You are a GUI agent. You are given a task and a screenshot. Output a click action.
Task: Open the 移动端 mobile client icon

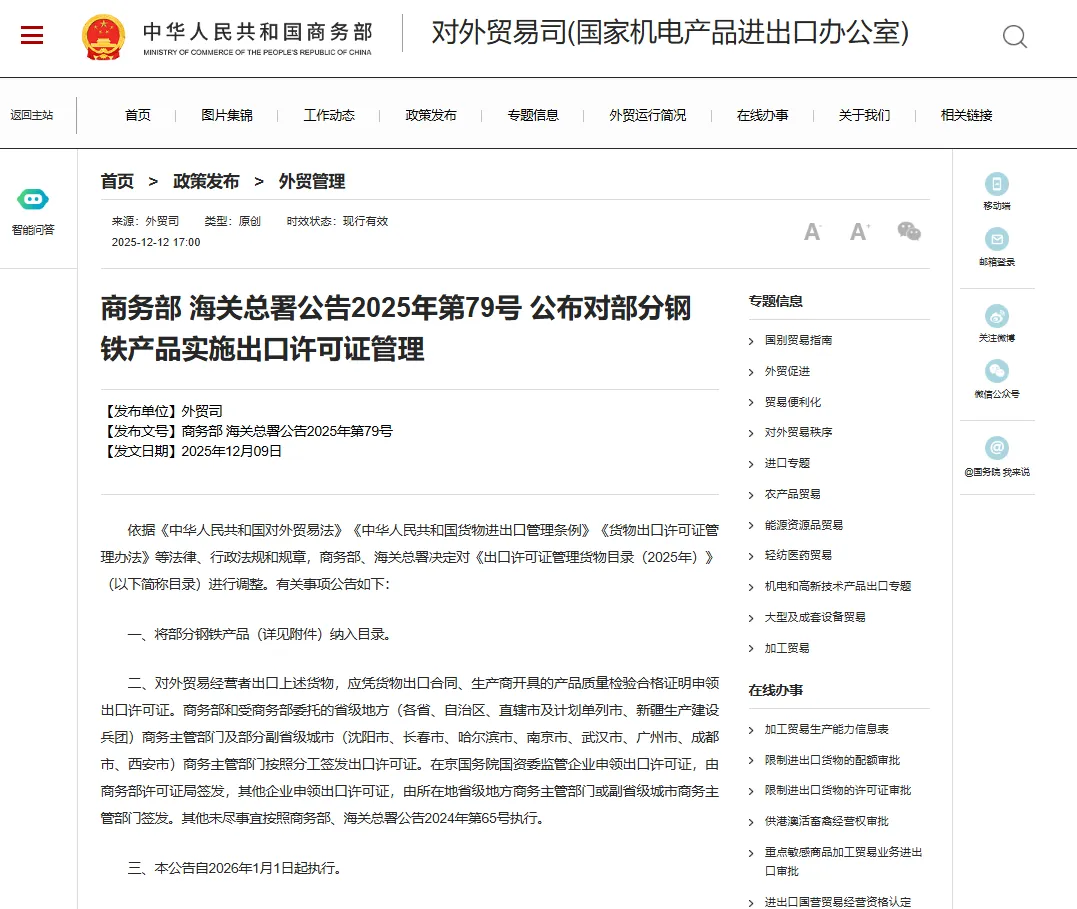point(997,185)
